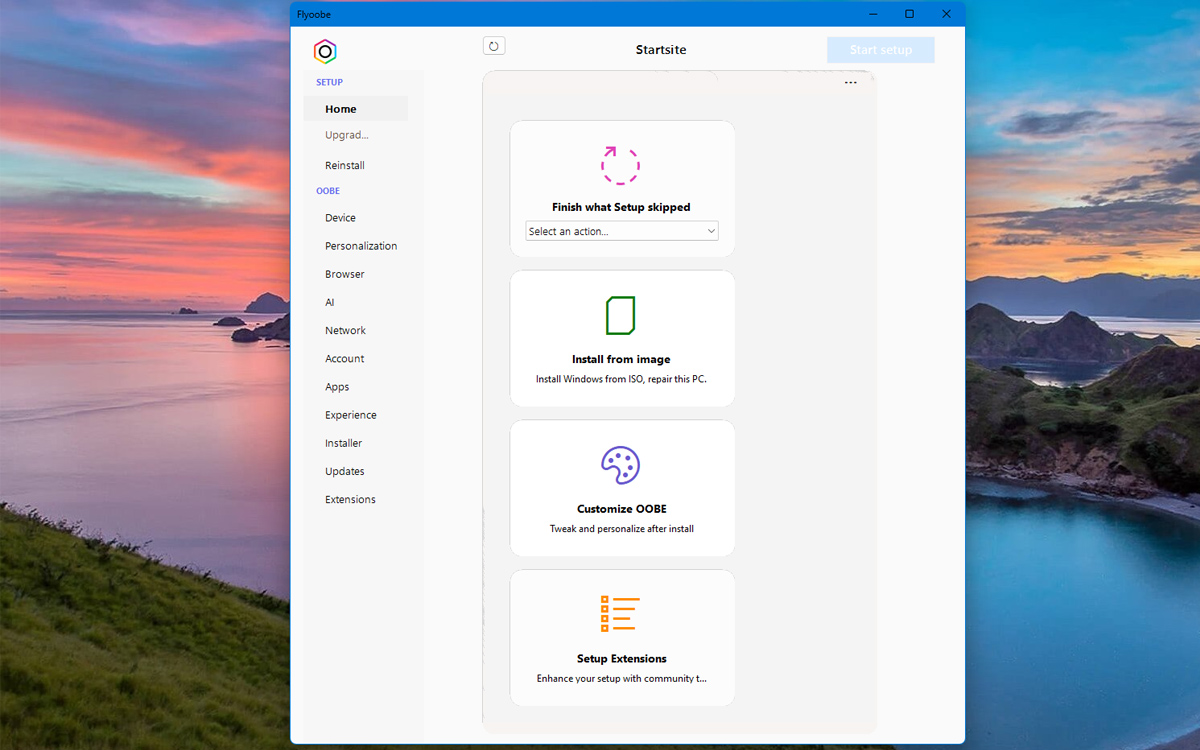Viewport: 1200px width, 750px height.
Task: Open the AI sidebar item
Action: [330, 302]
